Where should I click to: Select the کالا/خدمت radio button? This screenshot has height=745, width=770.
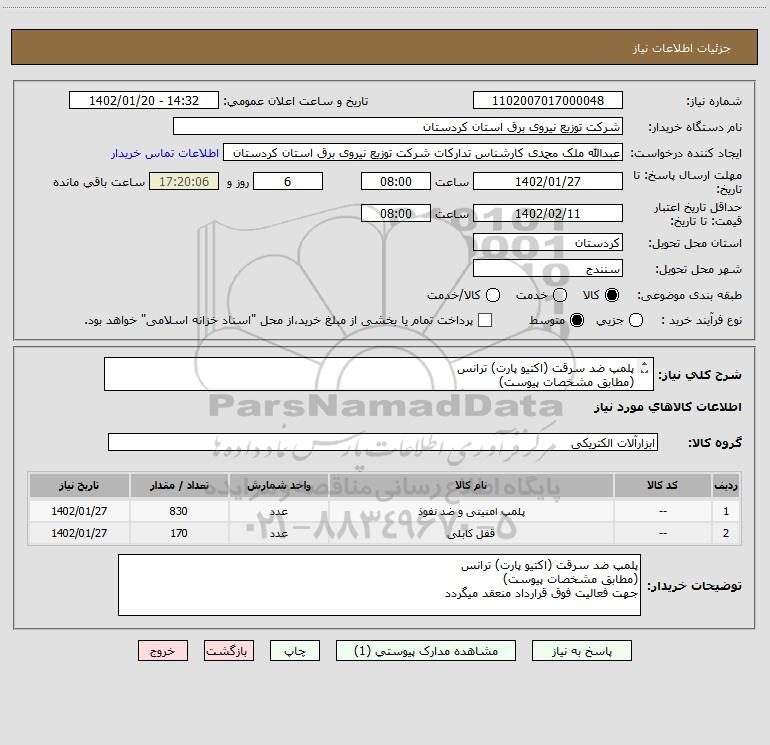click(493, 295)
